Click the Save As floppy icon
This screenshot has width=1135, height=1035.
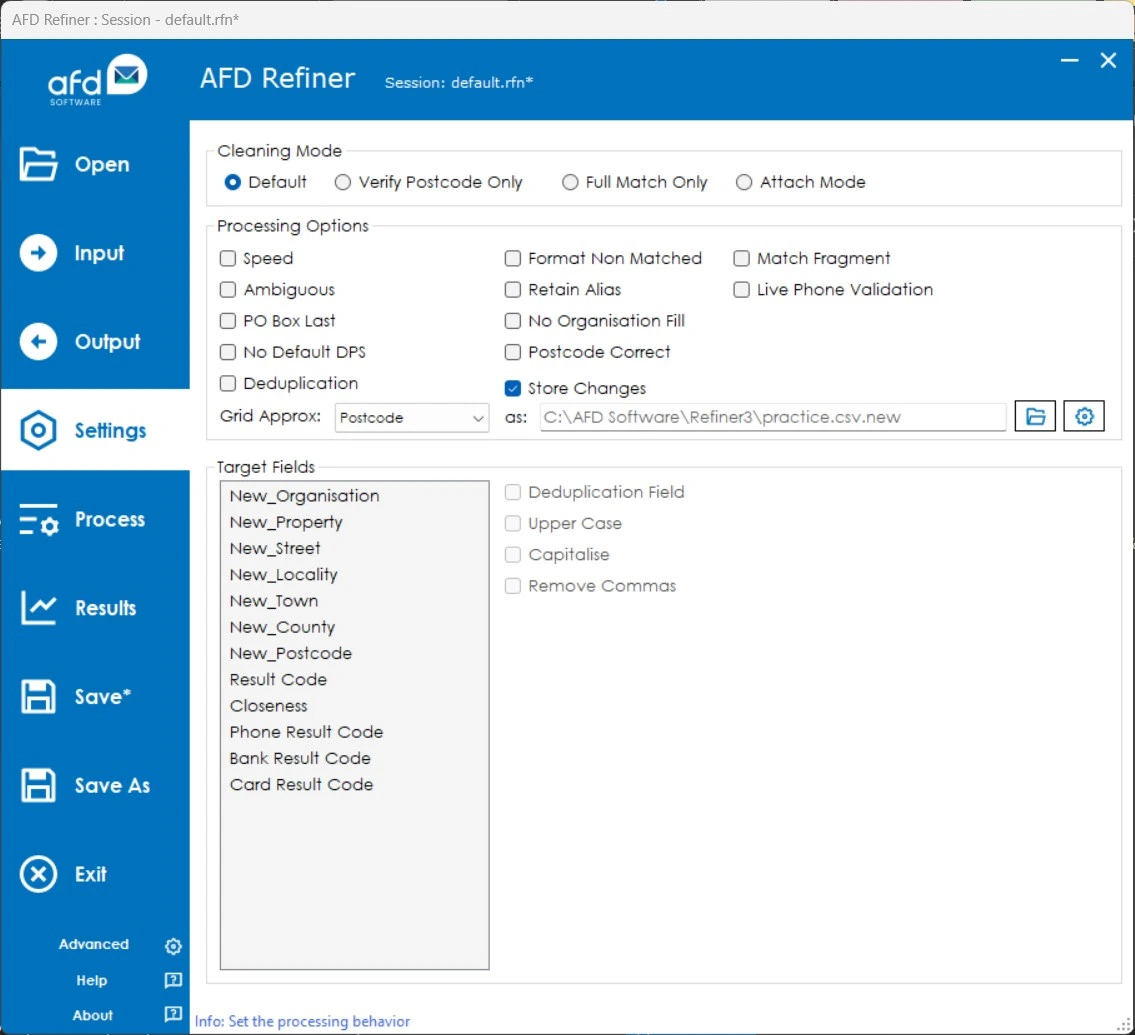[38, 785]
